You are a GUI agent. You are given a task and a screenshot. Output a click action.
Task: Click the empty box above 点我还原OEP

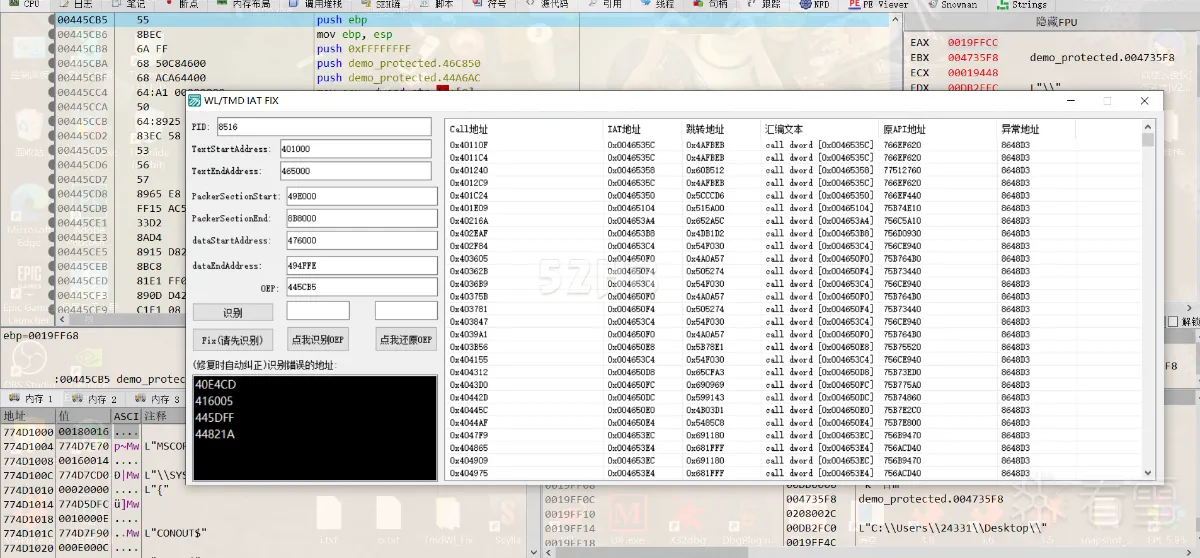tap(406, 311)
